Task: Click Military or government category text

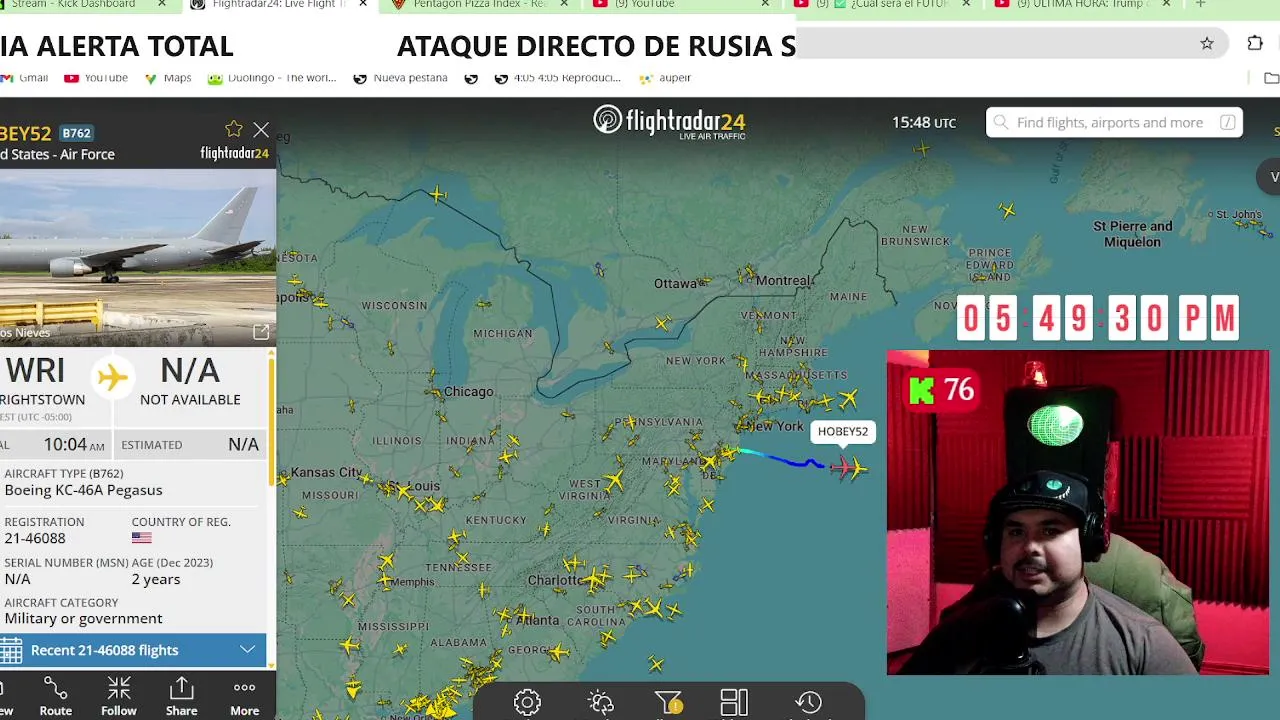Action: [83, 618]
